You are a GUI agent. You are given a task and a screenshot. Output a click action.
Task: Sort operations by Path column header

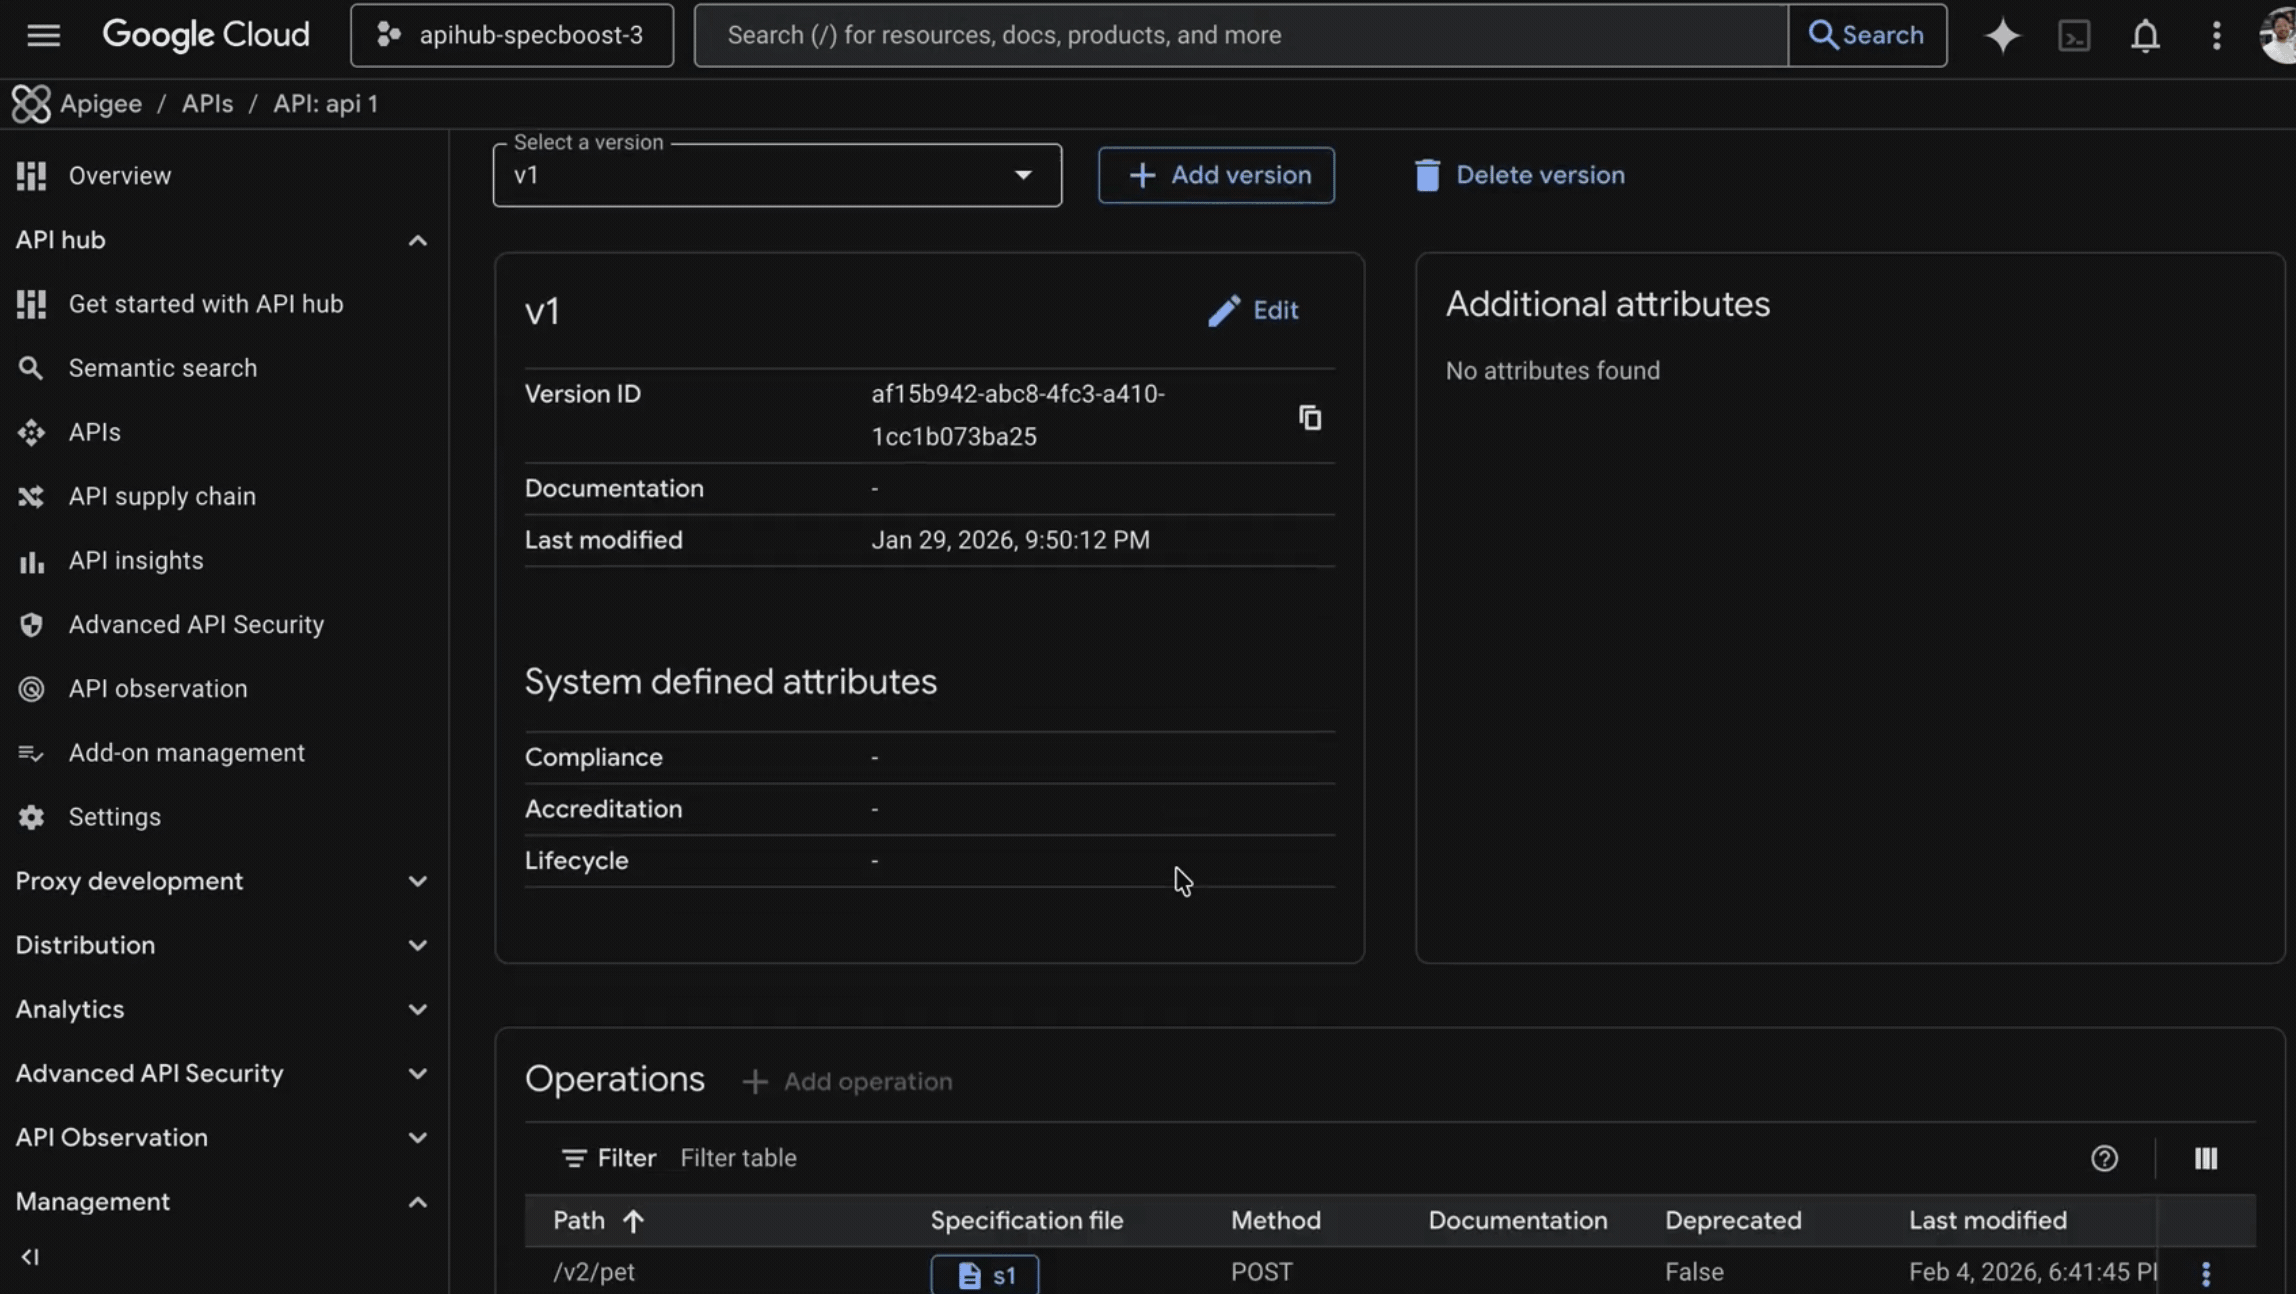click(x=580, y=1220)
